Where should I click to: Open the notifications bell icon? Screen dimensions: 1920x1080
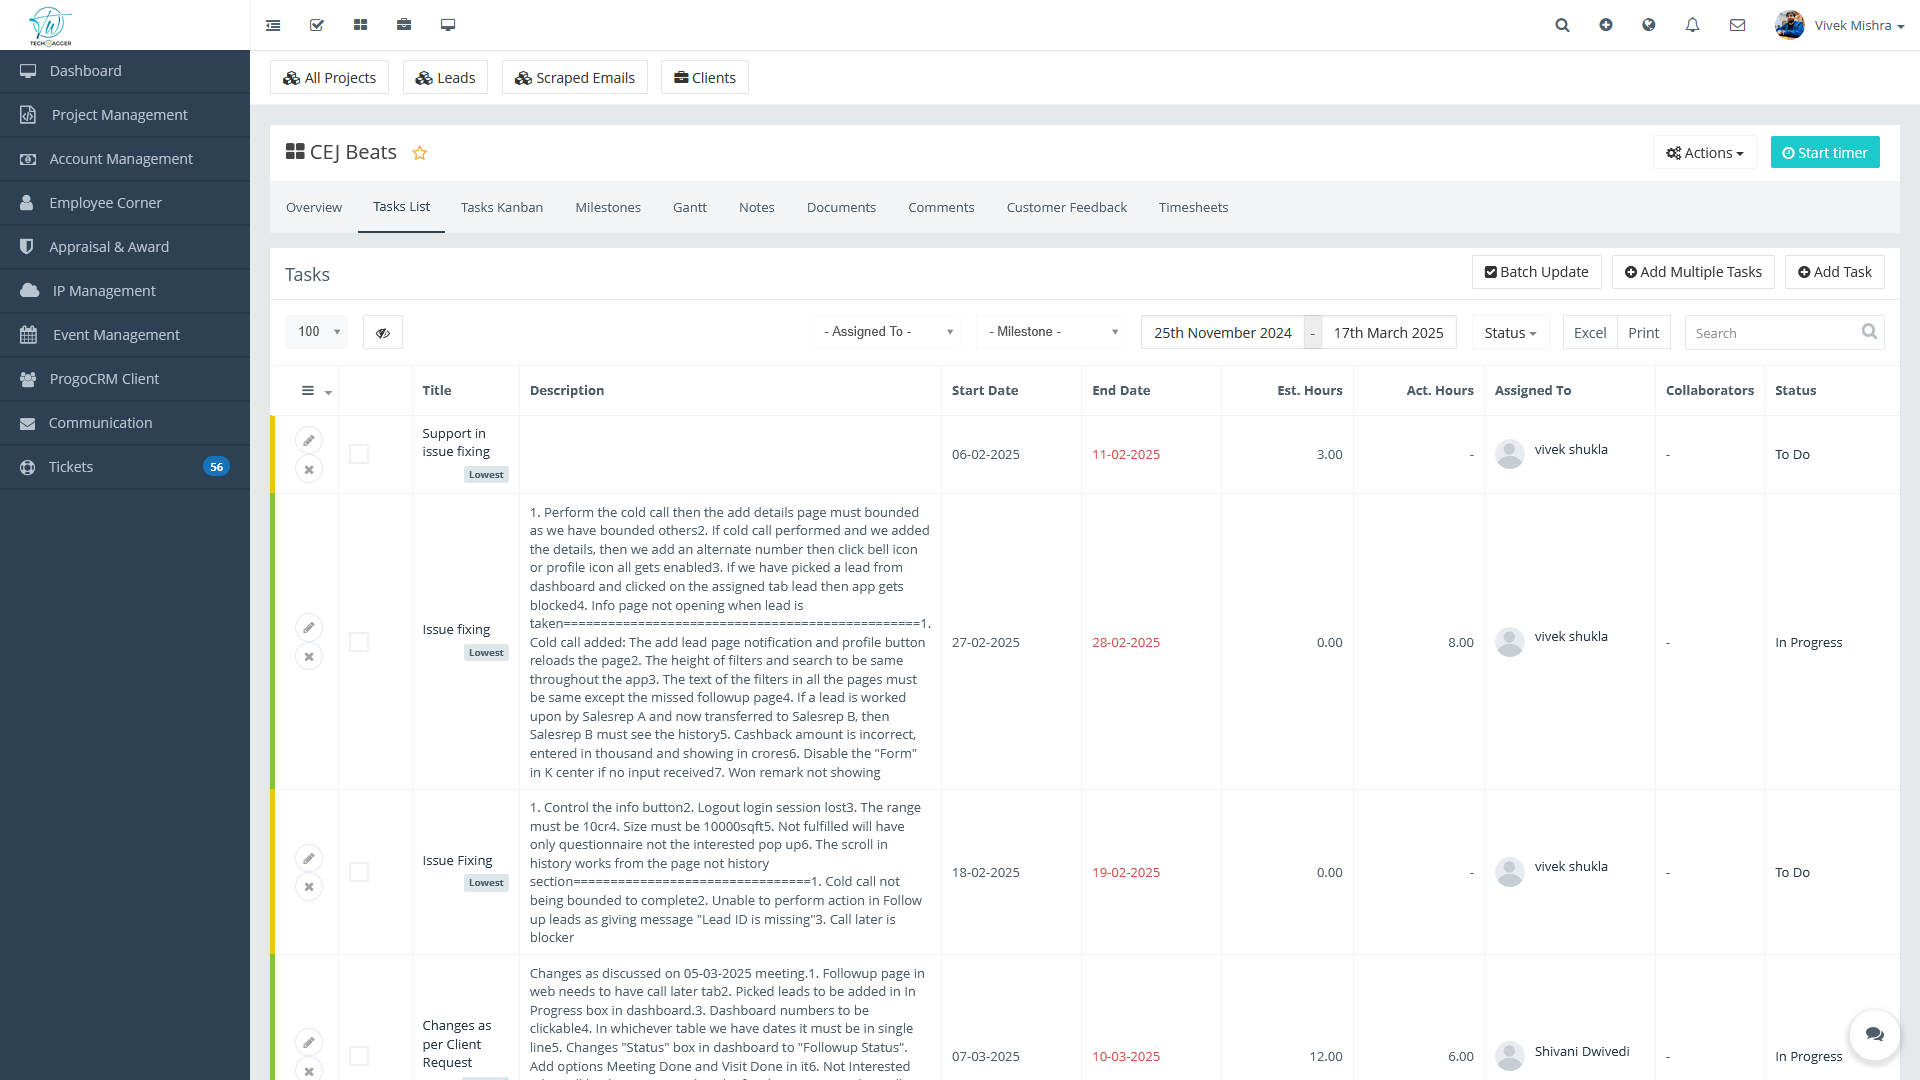point(1692,25)
